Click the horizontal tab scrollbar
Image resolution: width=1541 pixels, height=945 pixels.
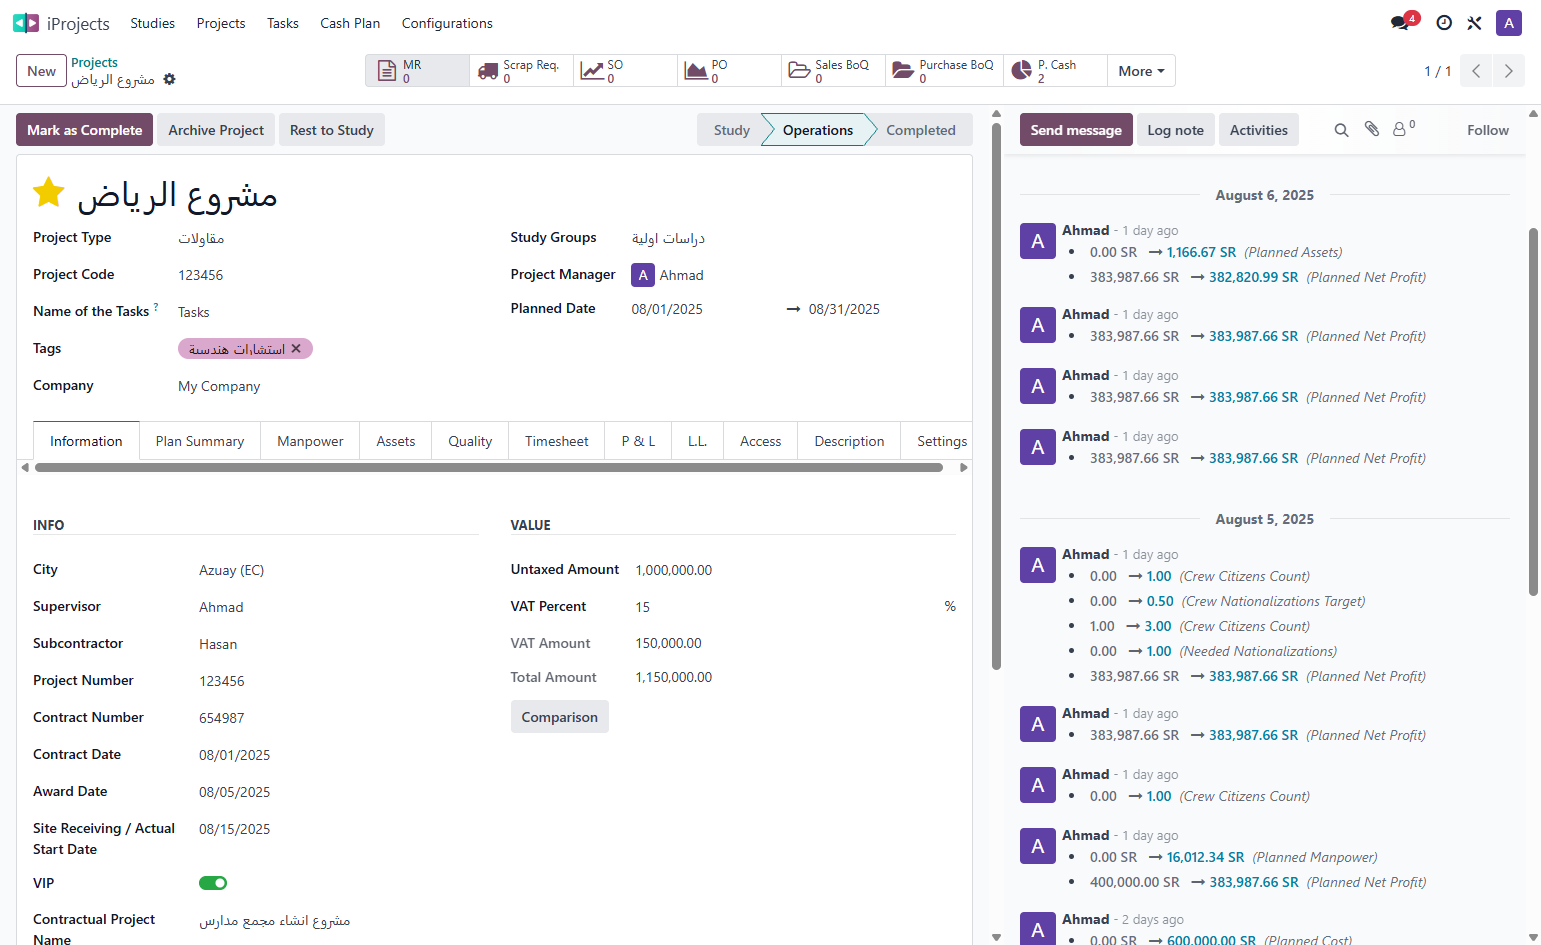pyautogui.click(x=488, y=467)
